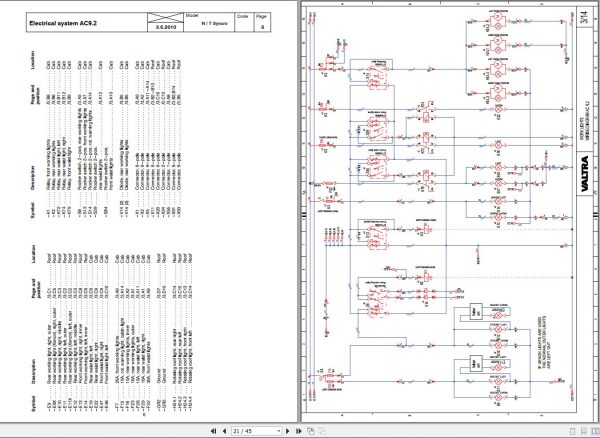This screenshot has height=438, width=600.
Task: Click the grayed-out next view icon
Action: (322, 431)
